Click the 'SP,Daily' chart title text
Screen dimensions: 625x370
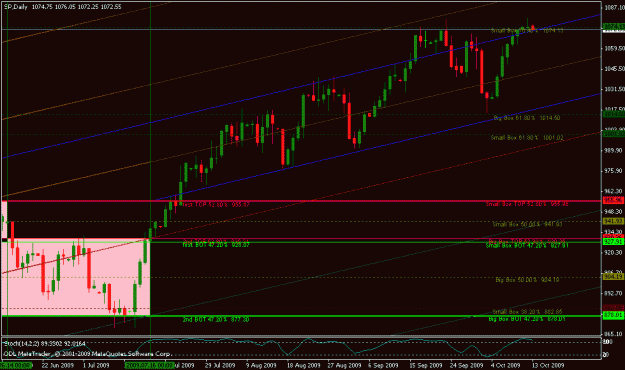click(x=16, y=7)
